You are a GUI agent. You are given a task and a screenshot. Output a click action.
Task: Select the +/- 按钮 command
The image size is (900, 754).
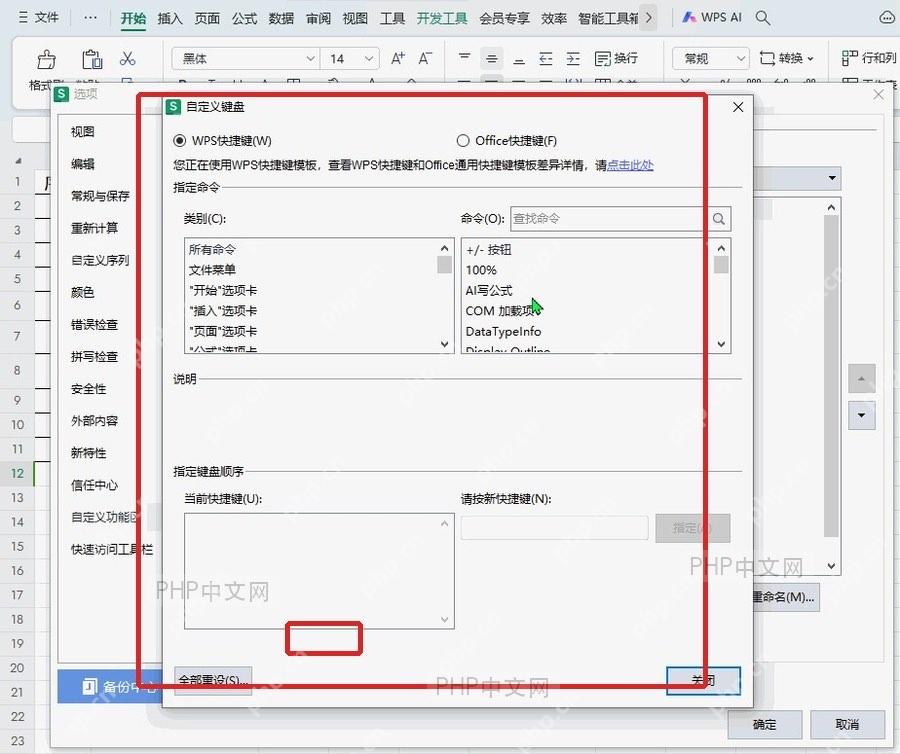tap(488, 250)
